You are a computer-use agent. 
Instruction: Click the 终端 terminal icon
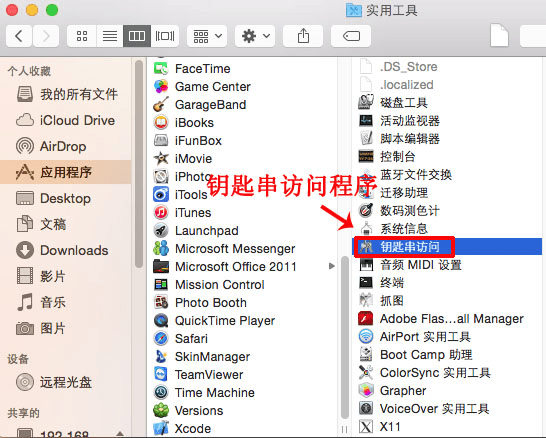366,282
